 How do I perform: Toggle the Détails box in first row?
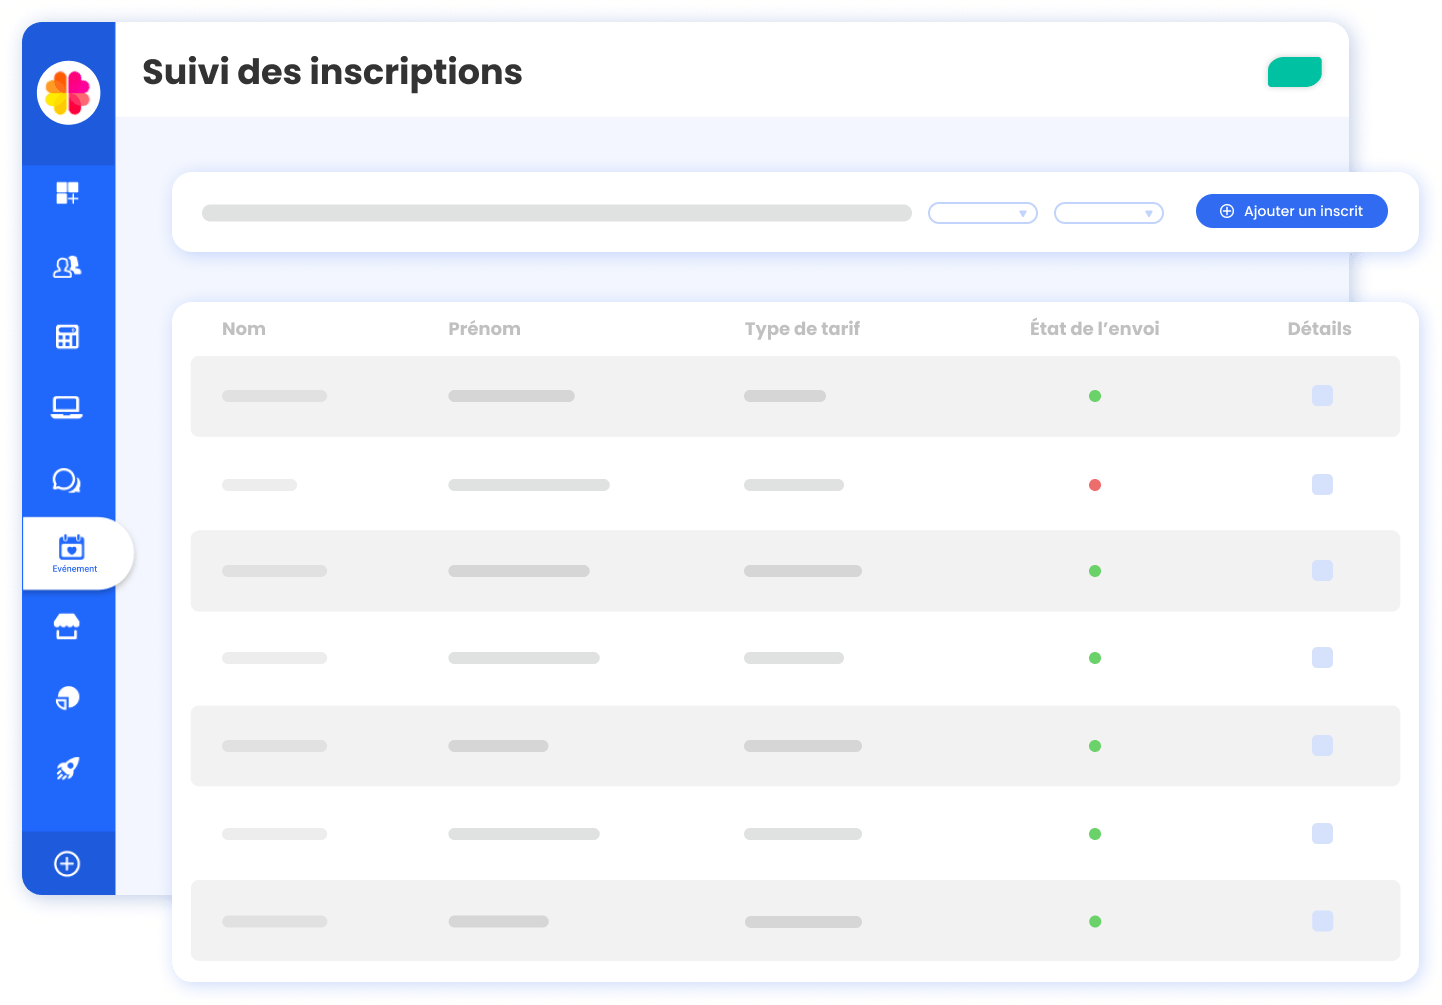tap(1322, 396)
